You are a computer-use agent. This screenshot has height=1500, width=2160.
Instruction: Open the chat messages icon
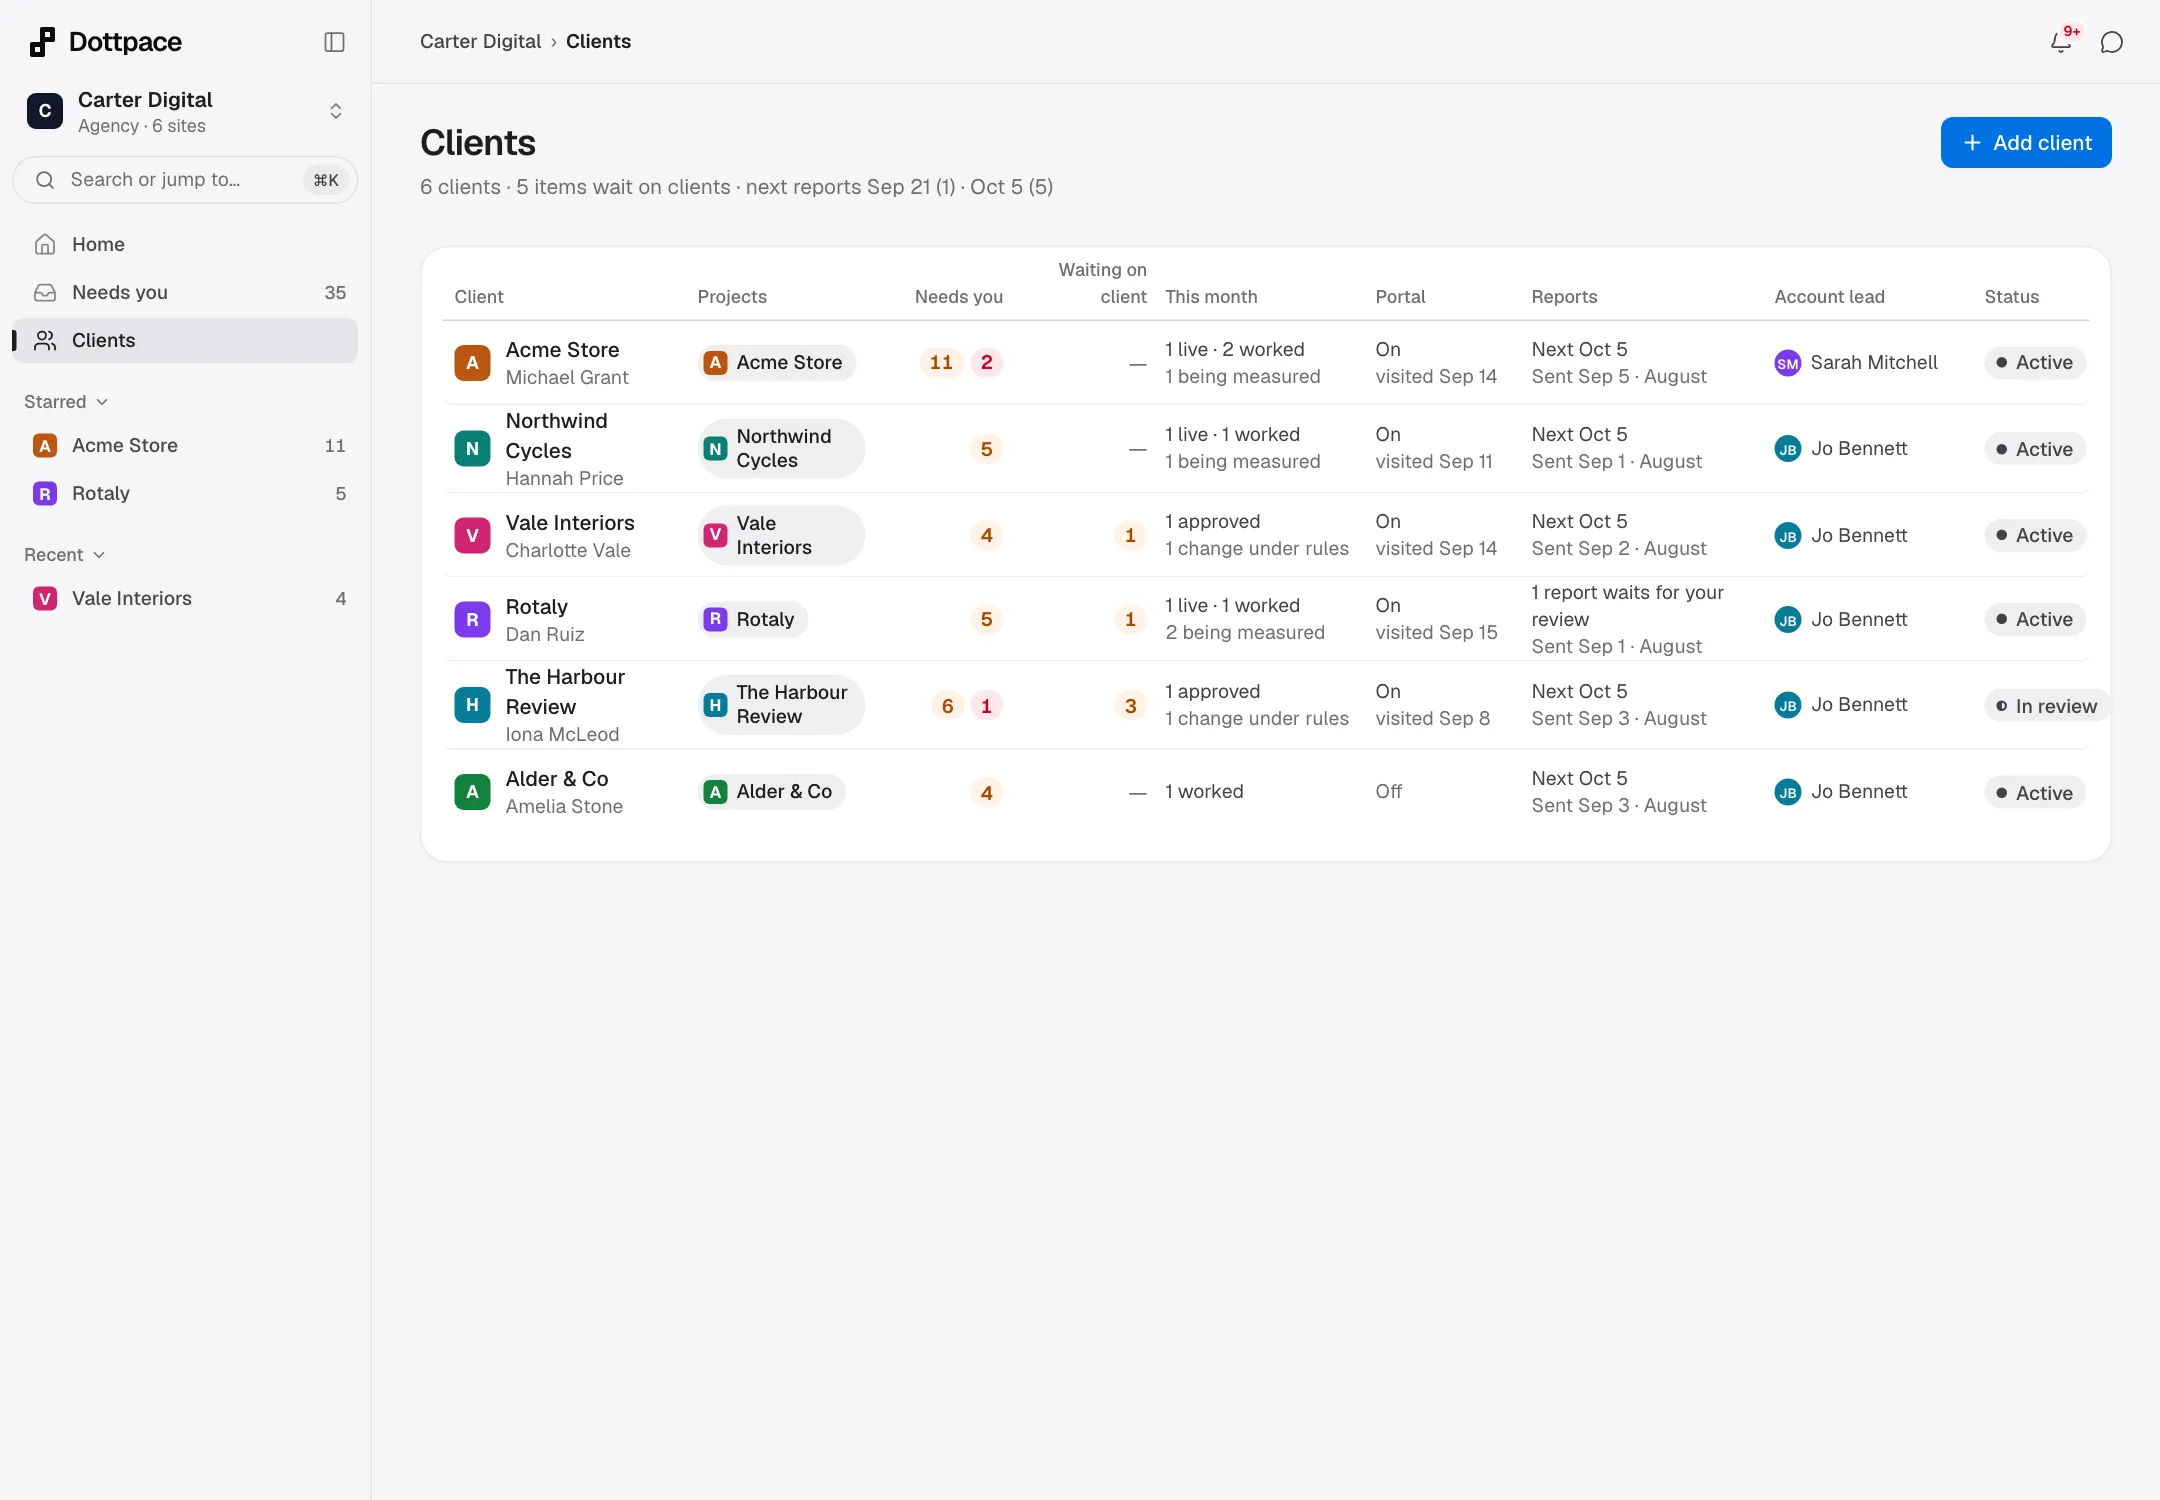(x=2111, y=42)
